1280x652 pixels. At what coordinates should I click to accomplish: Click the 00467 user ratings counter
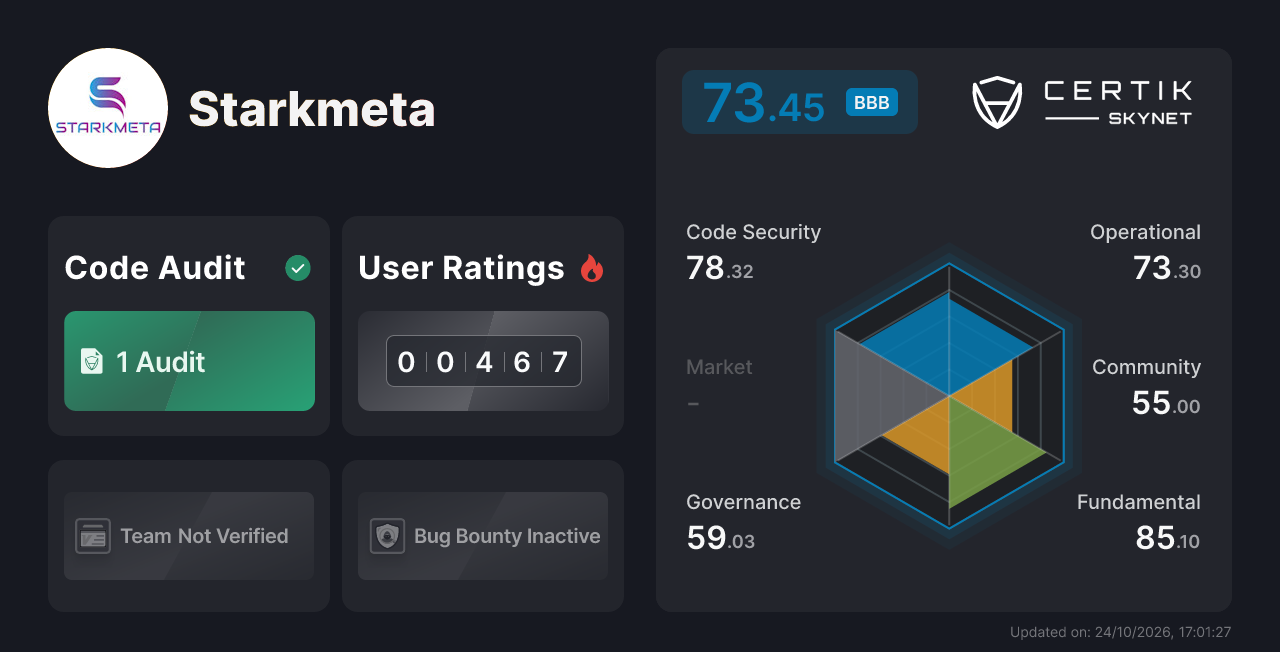484,361
